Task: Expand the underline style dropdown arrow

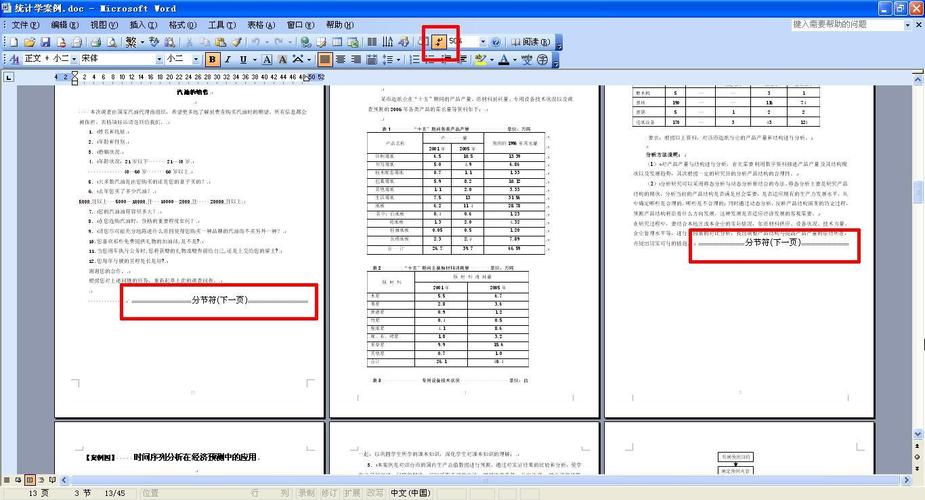Action: click(254, 59)
